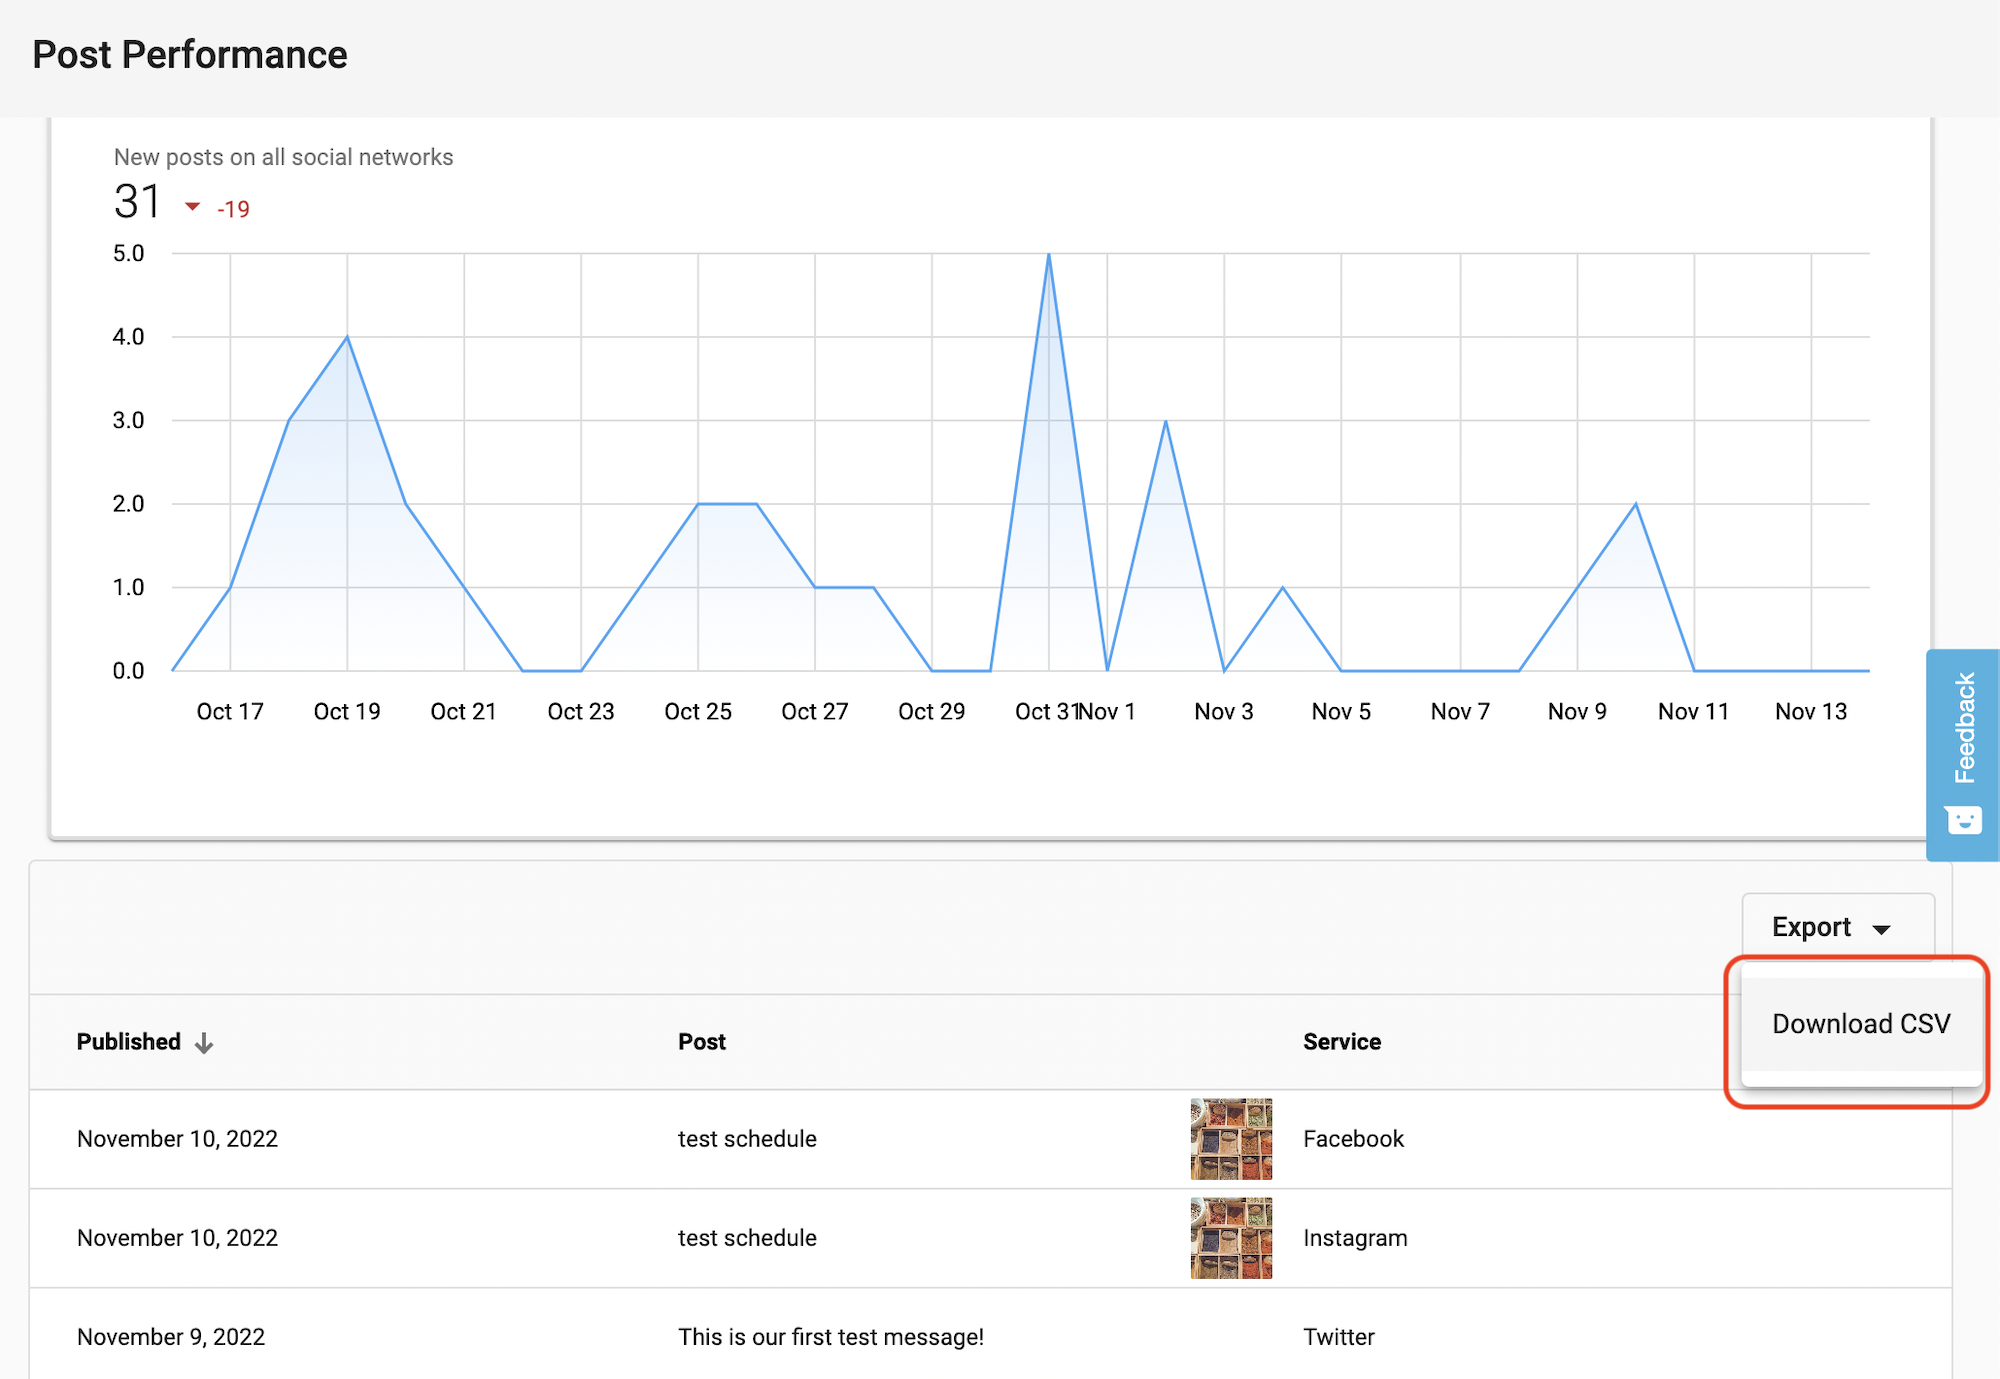Click the Service column header
Image resolution: width=2000 pixels, height=1379 pixels.
coord(1342,1042)
